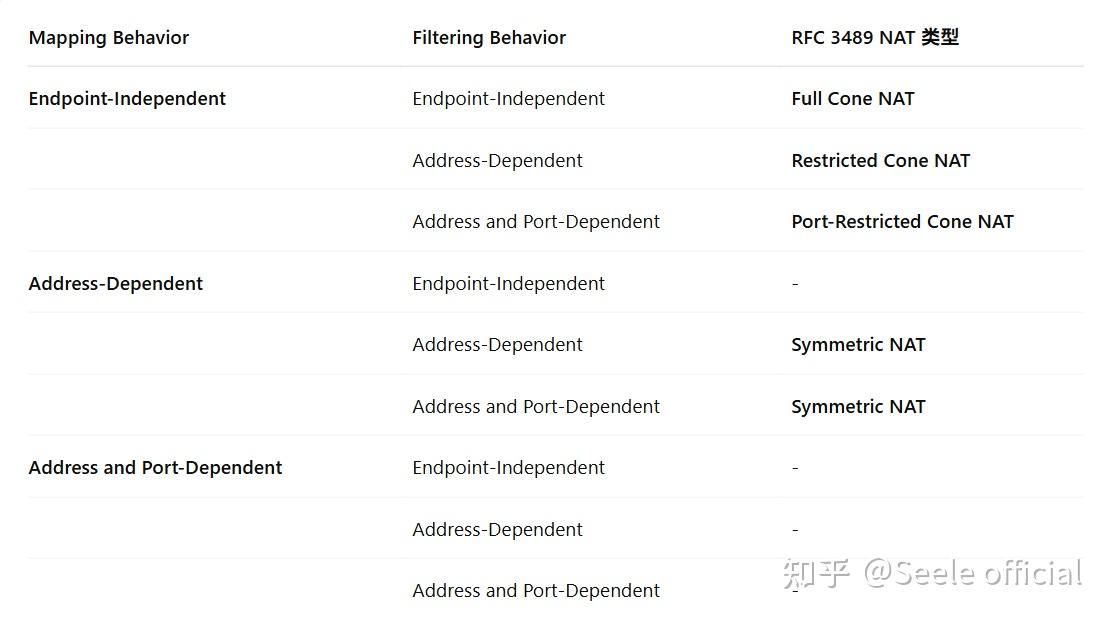Screen dimensions: 1111x620
Task: Select the bold Address and Port-Dependent mapping cell
Action: (155, 468)
